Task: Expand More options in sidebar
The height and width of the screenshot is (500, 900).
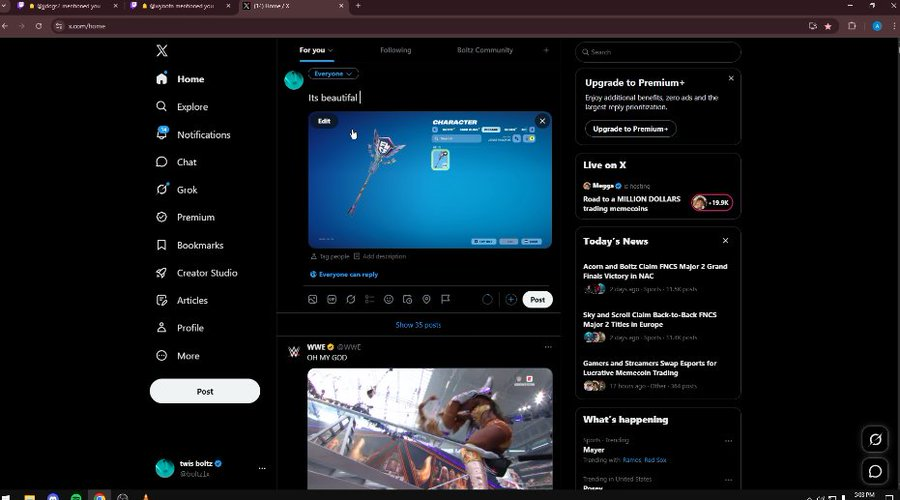Action: point(178,355)
